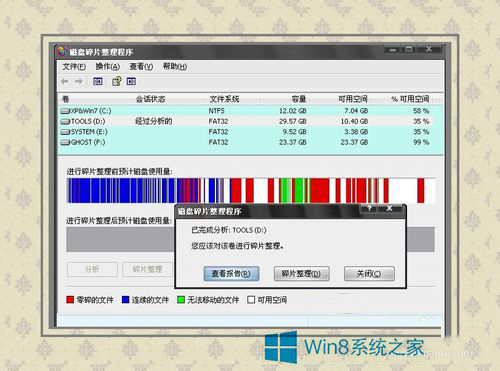500x371 pixels.
Task: Open the 操作(A) menu
Action: 107,67
